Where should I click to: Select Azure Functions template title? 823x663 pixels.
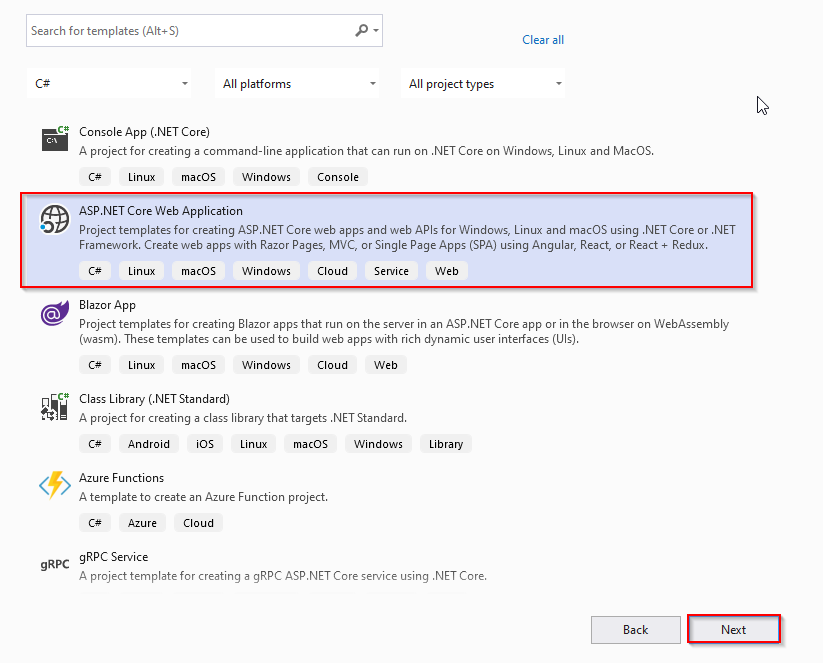click(x=121, y=478)
